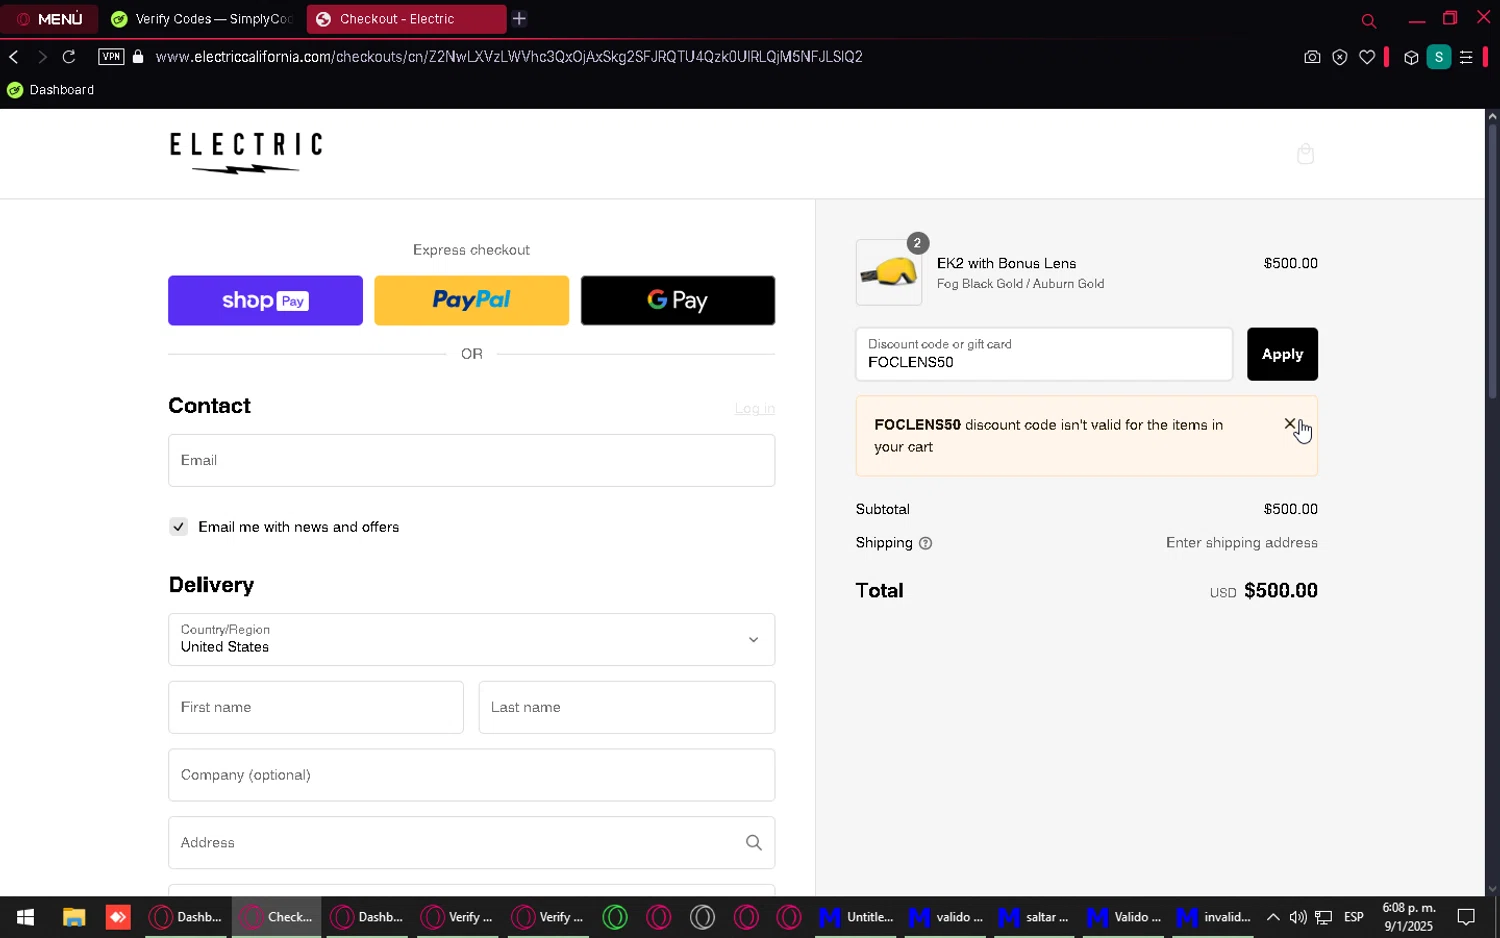Click the network tray icon
Screen dimensions: 1500x938
point(1324,917)
